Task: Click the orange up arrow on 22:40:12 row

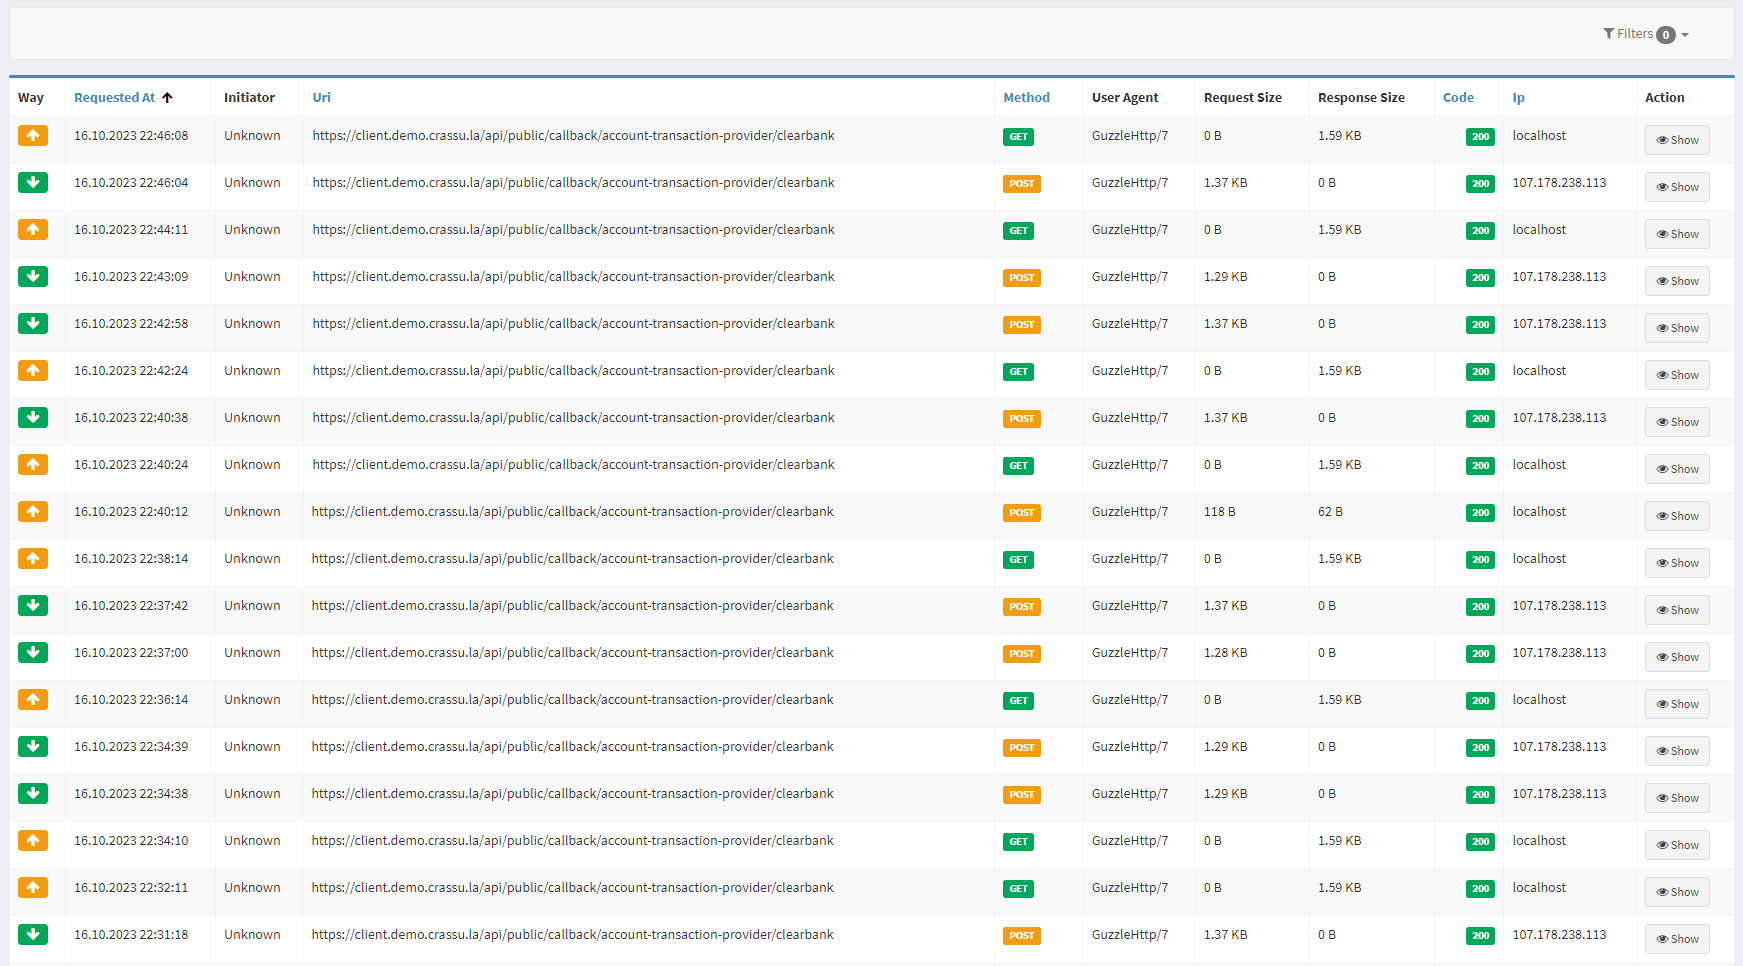Action: [x=33, y=511]
